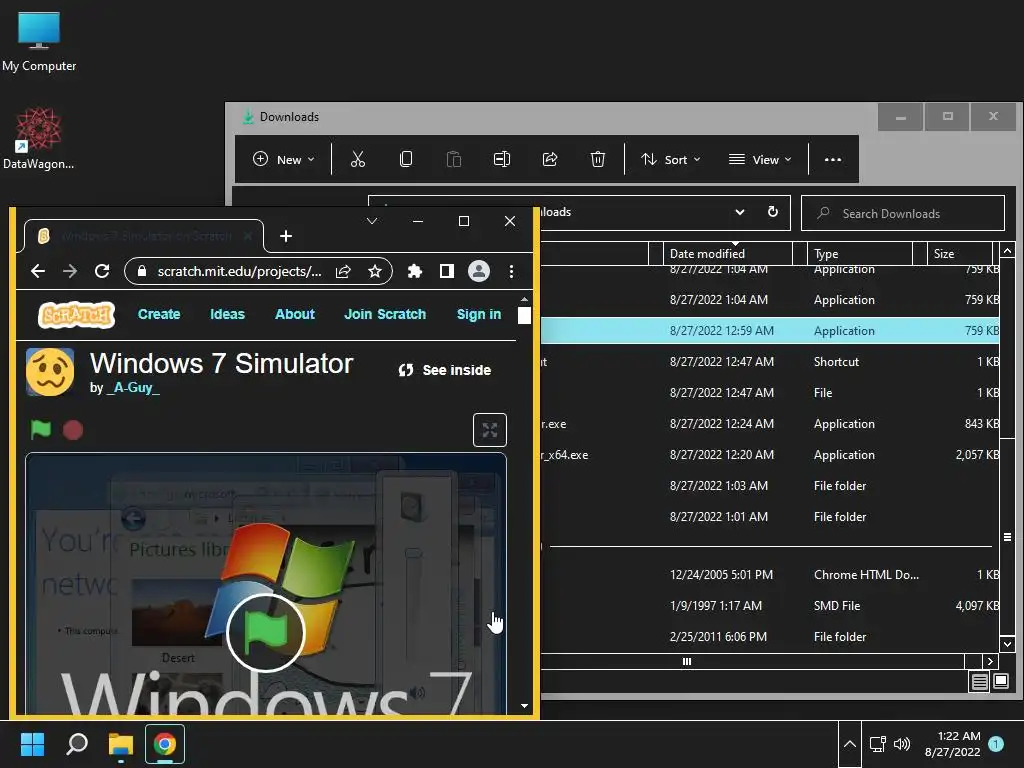Sort by Date modified column
1024x768 pixels.
coord(728,253)
